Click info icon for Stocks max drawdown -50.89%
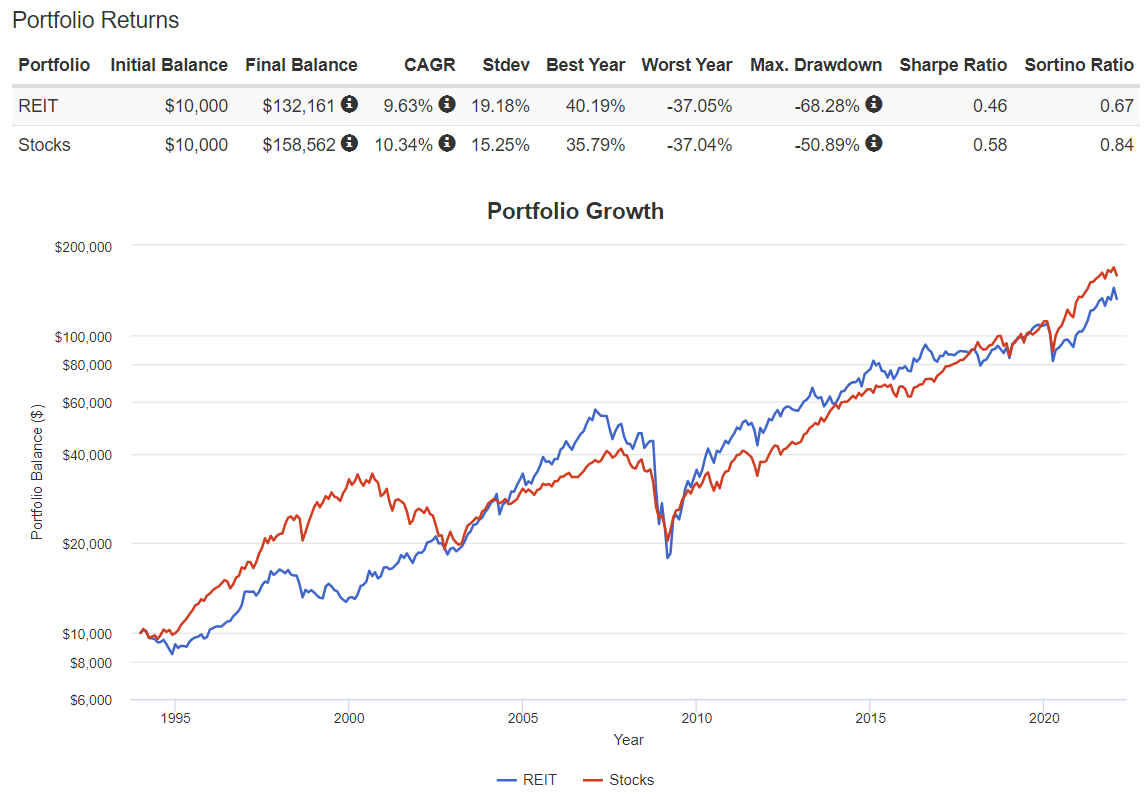1148x799 pixels. 873,144
